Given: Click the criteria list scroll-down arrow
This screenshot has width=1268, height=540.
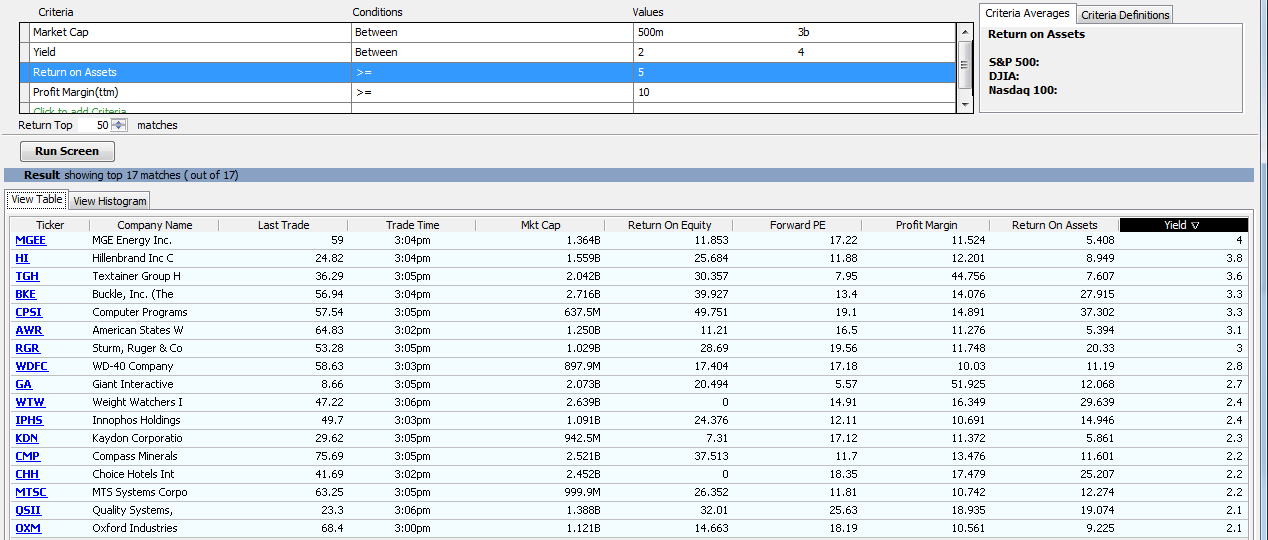Looking at the screenshot, I should pyautogui.click(x=965, y=105).
